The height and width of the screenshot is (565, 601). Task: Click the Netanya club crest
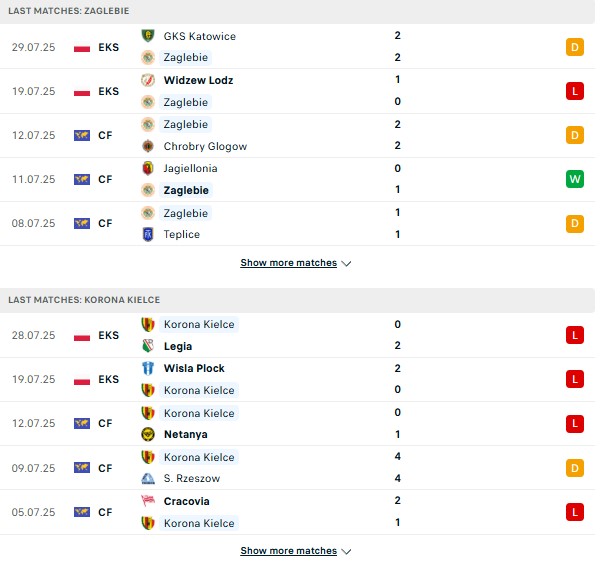148,434
